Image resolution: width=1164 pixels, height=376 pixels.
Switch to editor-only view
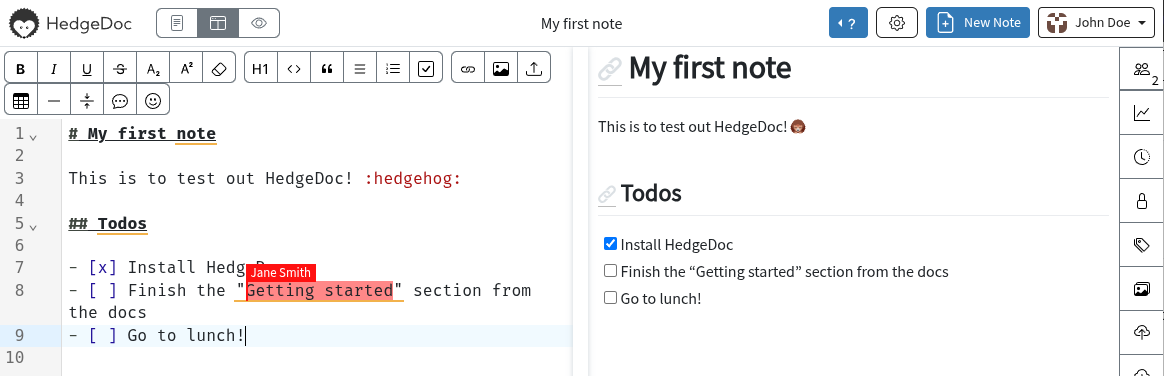[x=177, y=23]
